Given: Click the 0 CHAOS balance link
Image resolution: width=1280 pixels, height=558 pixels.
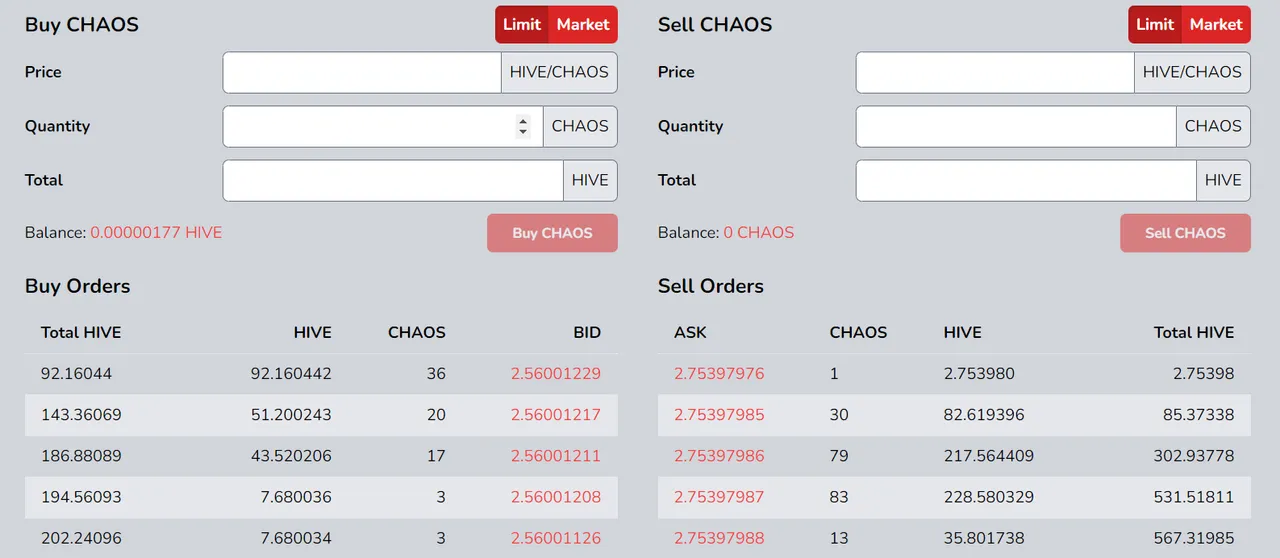Looking at the screenshot, I should point(759,232).
